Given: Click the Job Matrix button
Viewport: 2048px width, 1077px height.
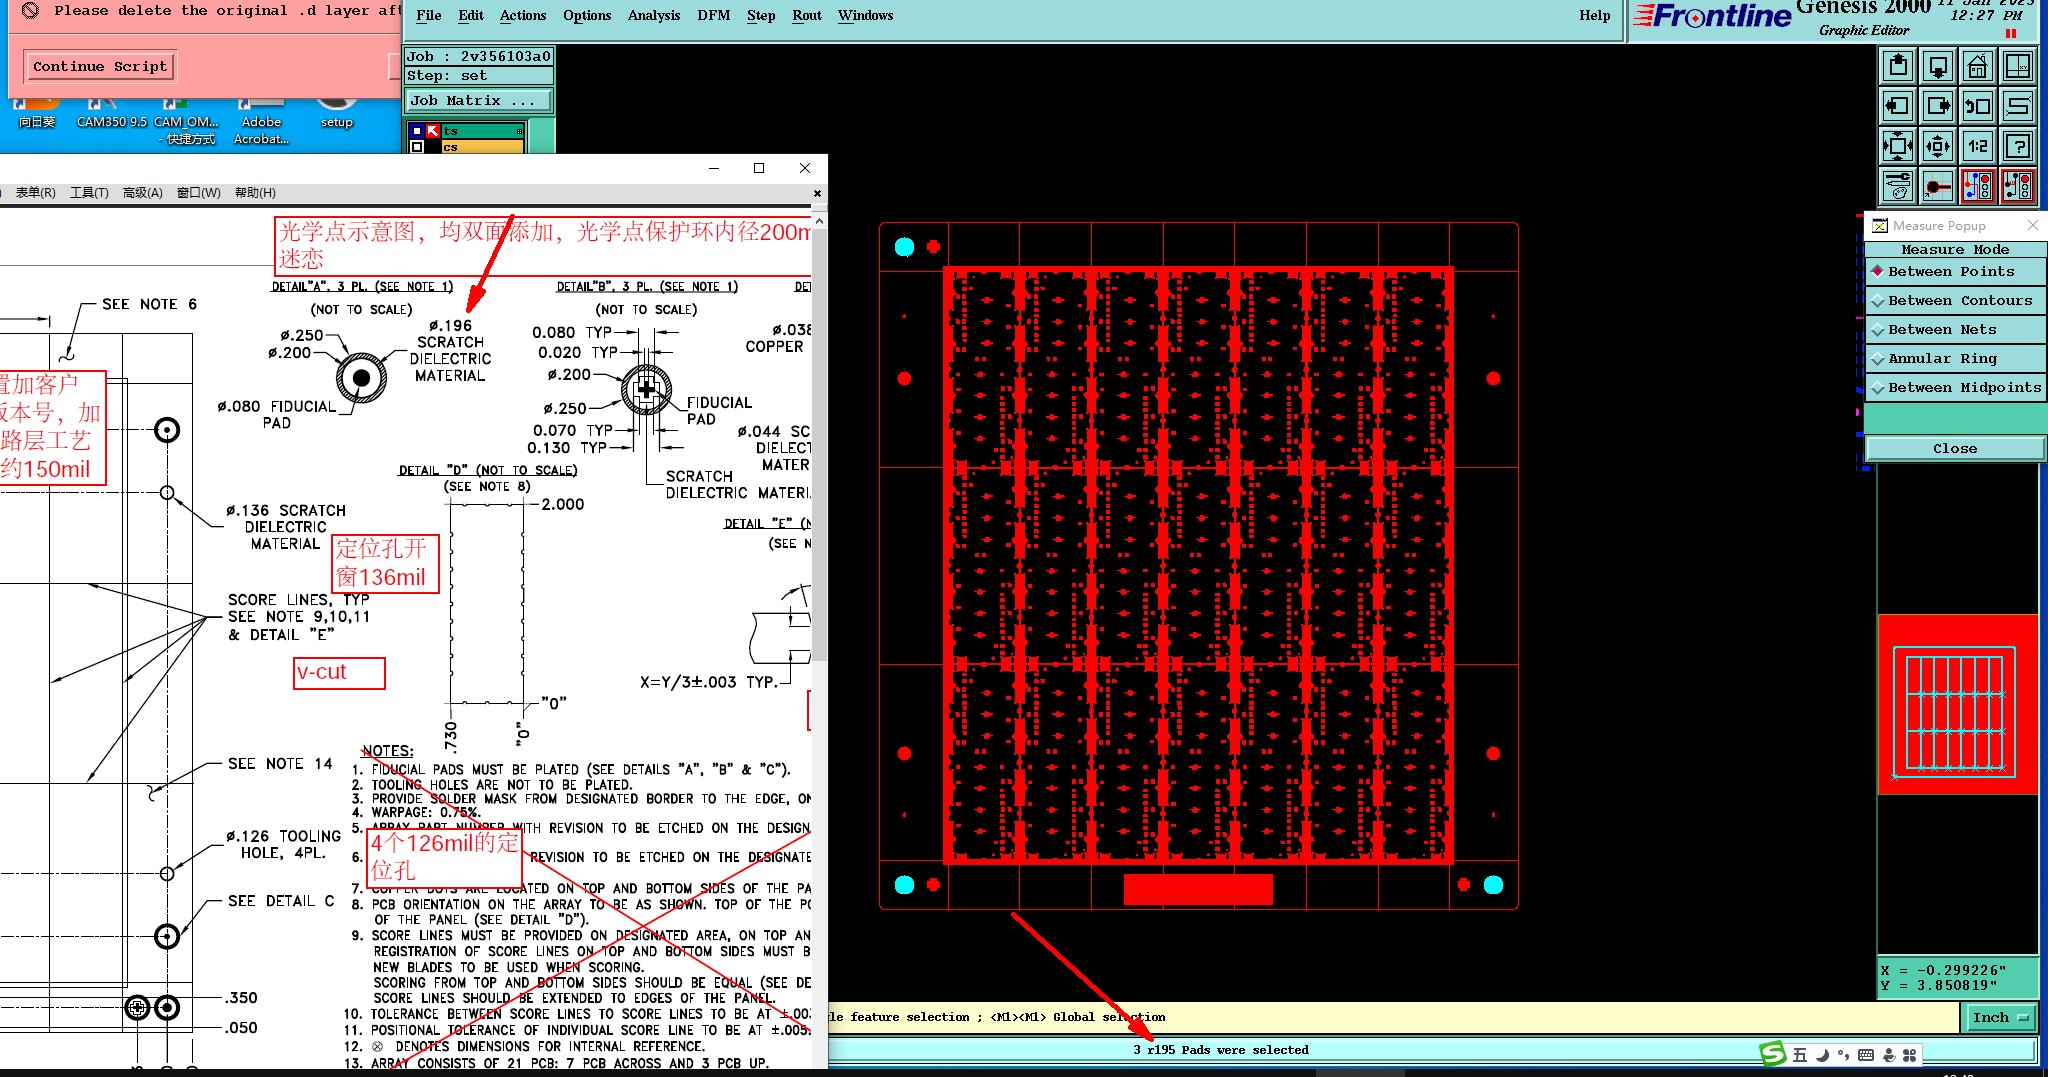Looking at the screenshot, I should coord(478,101).
